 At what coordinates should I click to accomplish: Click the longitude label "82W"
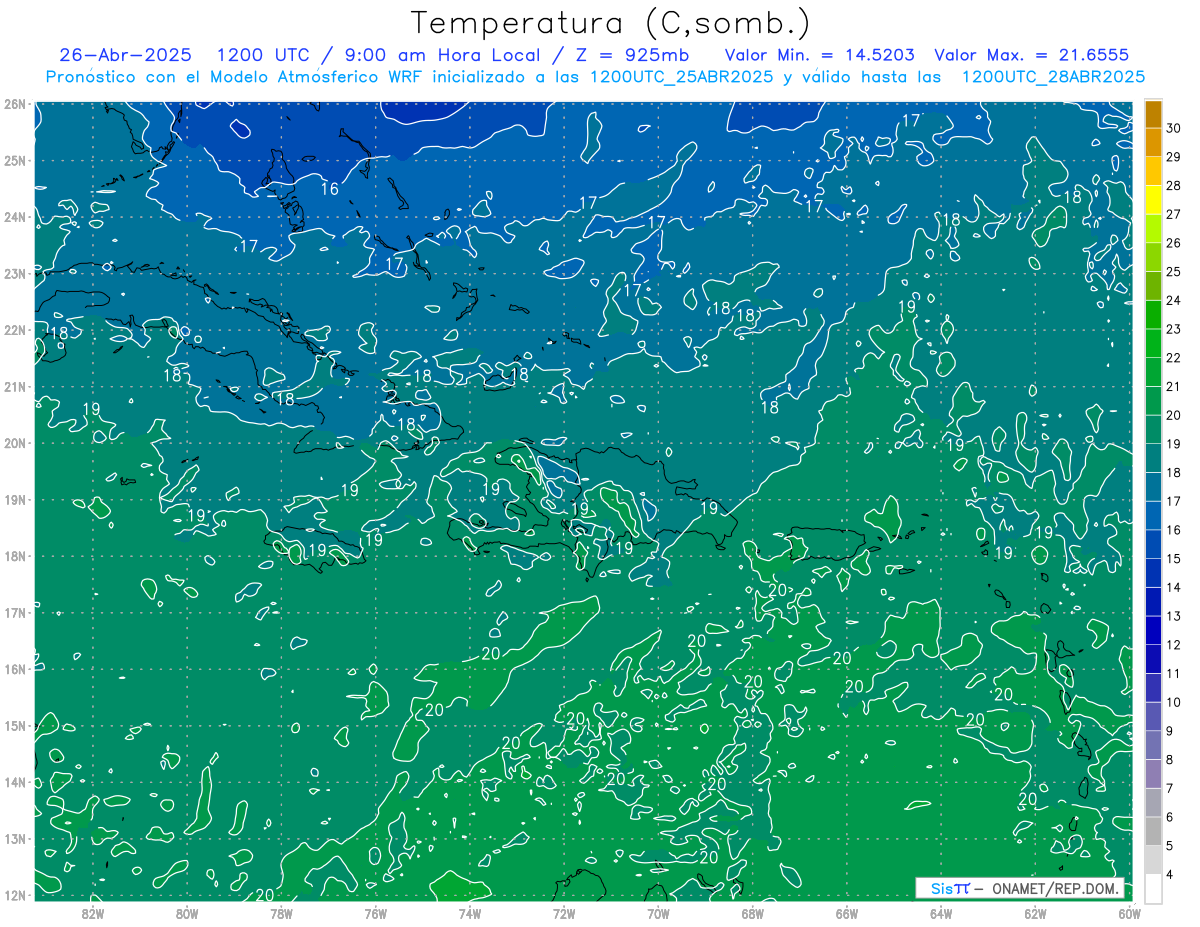[93, 912]
